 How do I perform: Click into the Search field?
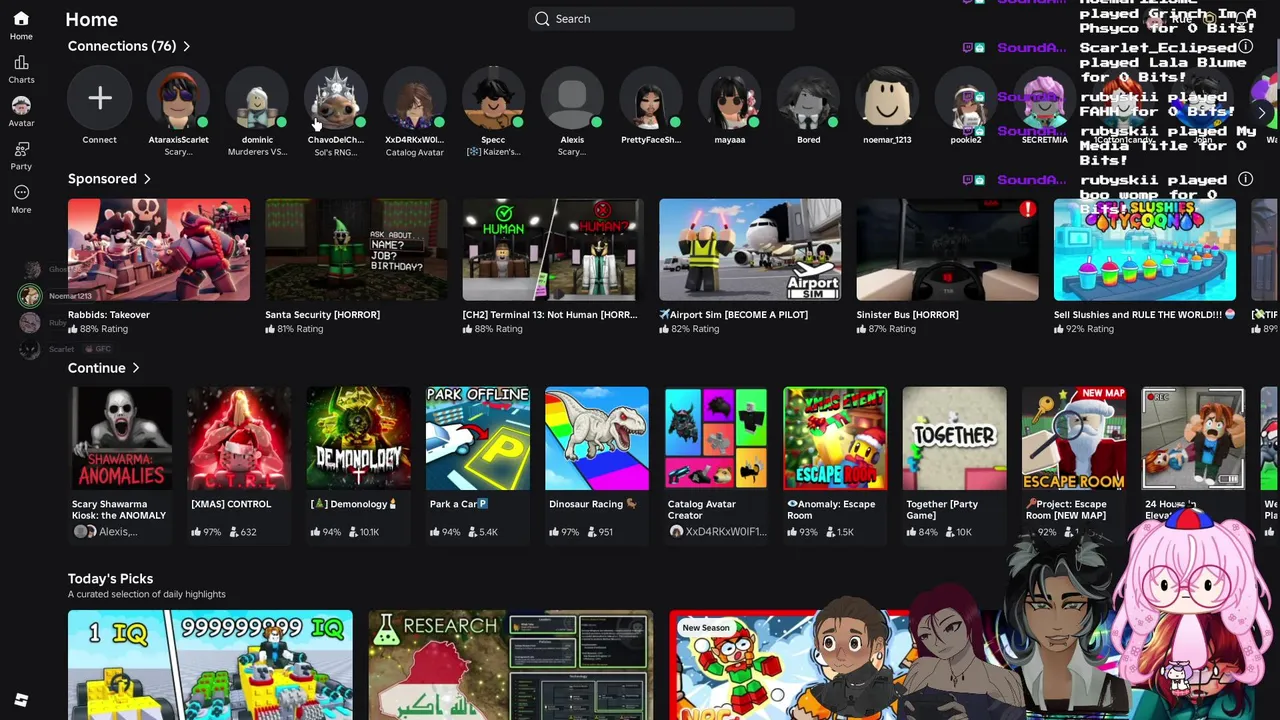[661, 19]
